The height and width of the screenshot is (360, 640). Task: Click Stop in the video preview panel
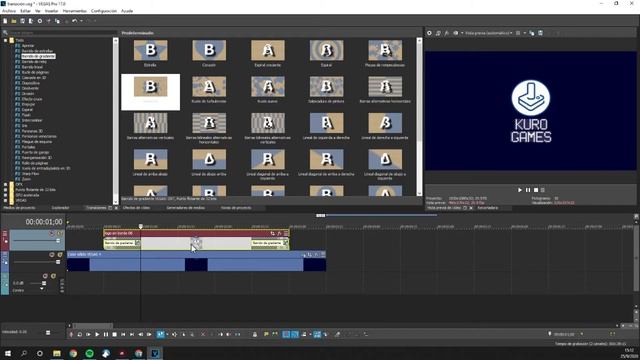pyautogui.click(x=536, y=190)
